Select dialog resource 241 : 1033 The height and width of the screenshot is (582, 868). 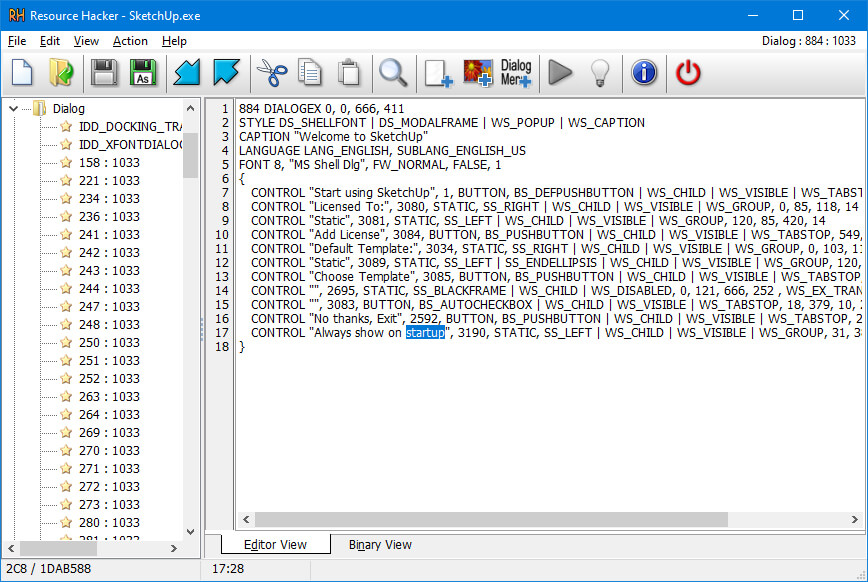point(109,235)
